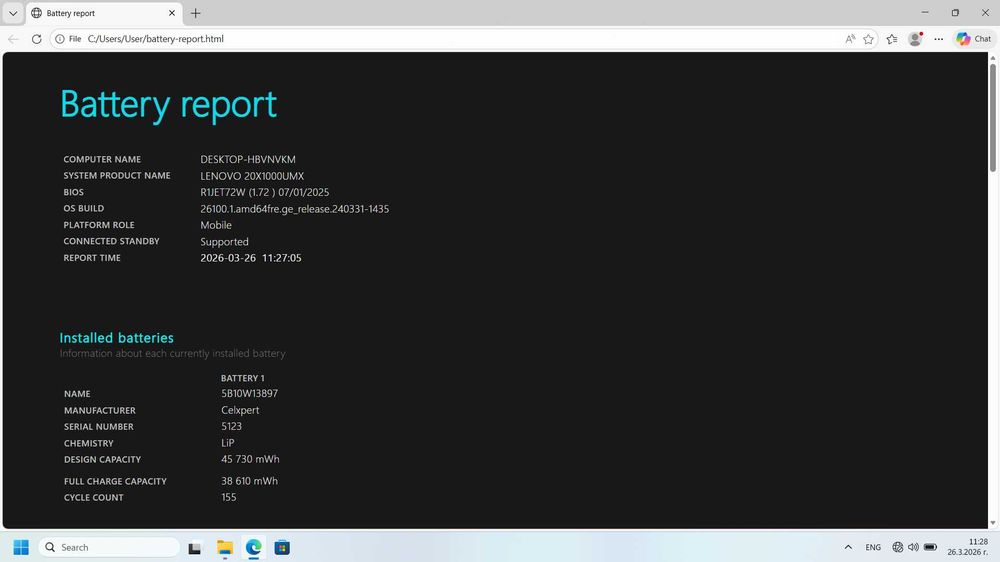Click the page vertical scrollbar thumb
1000x562 pixels.
992,117
